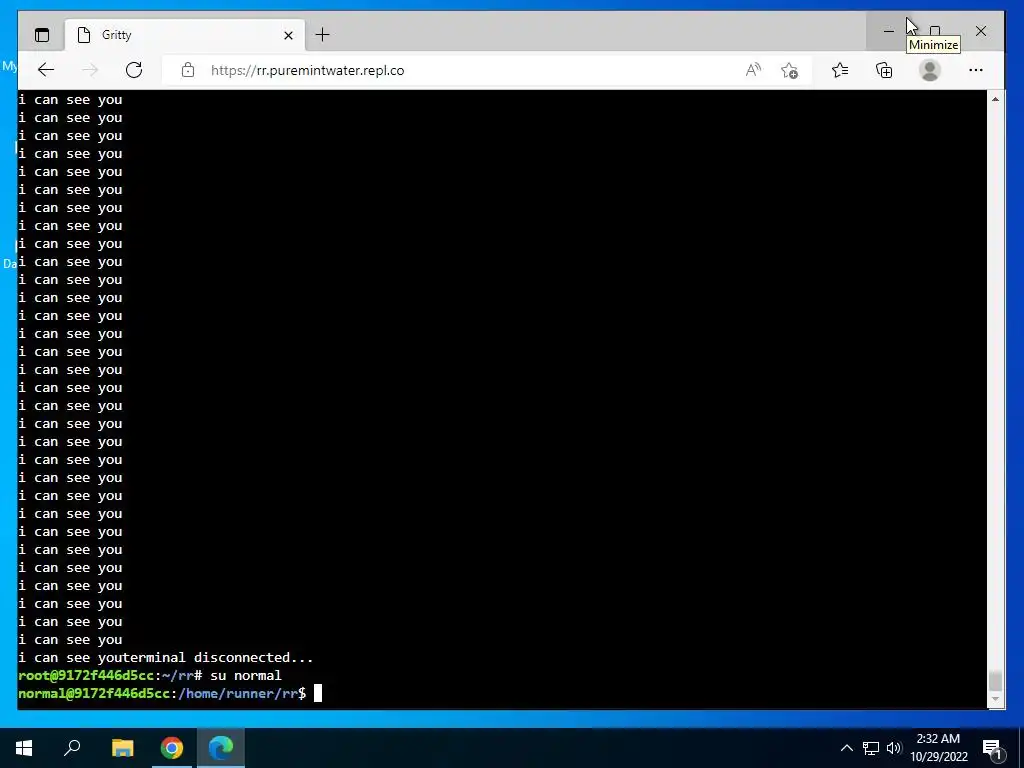Open the volume control icon
Image resolution: width=1024 pixels, height=768 pixels.
click(893, 748)
